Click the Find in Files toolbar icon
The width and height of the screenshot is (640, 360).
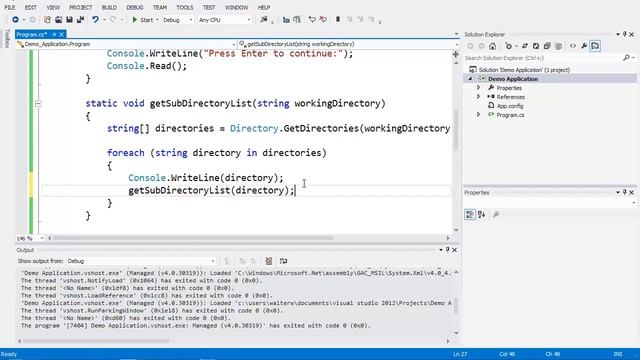click(264, 20)
